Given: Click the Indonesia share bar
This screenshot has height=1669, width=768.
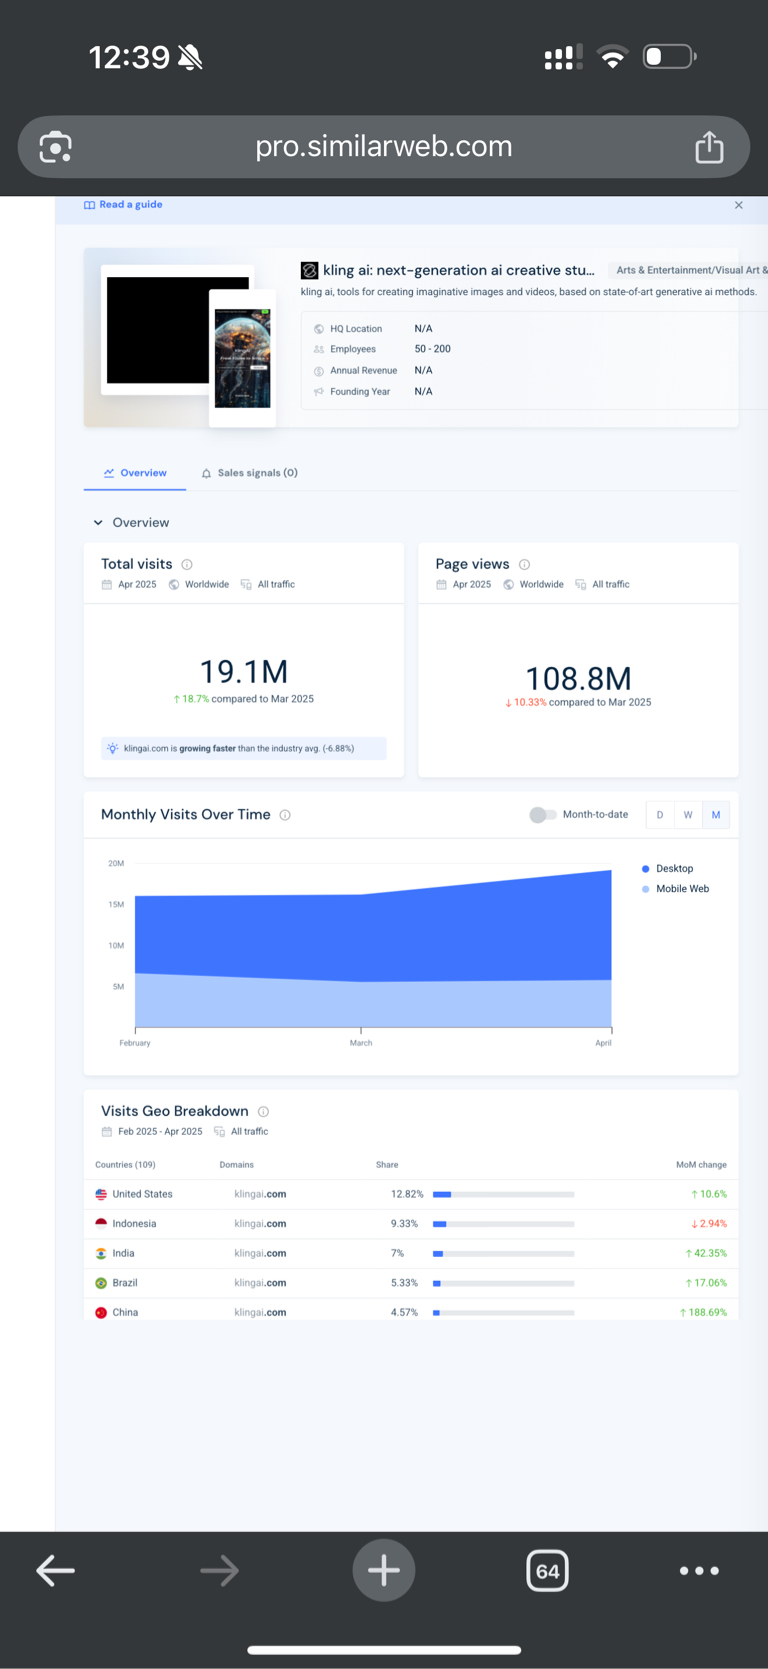Looking at the screenshot, I should (x=504, y=1224).
